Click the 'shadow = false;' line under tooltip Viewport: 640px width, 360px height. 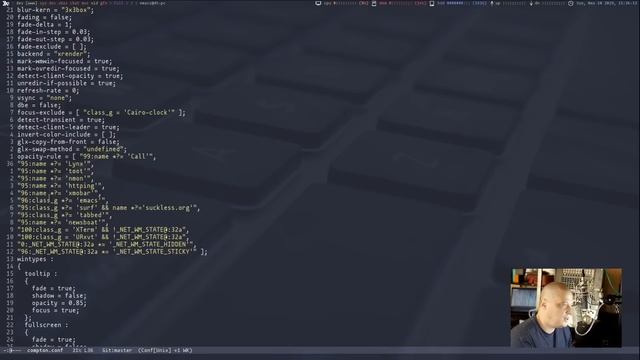pyautogui.click(x=59, y=296)
